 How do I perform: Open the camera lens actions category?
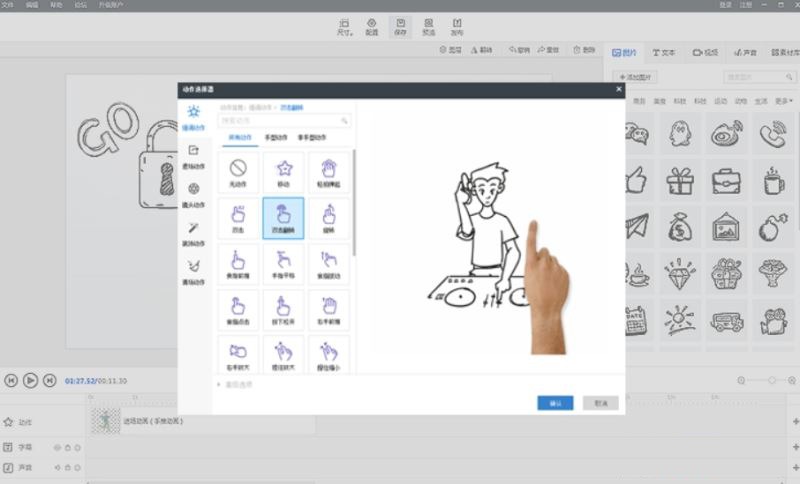(193, 195)
